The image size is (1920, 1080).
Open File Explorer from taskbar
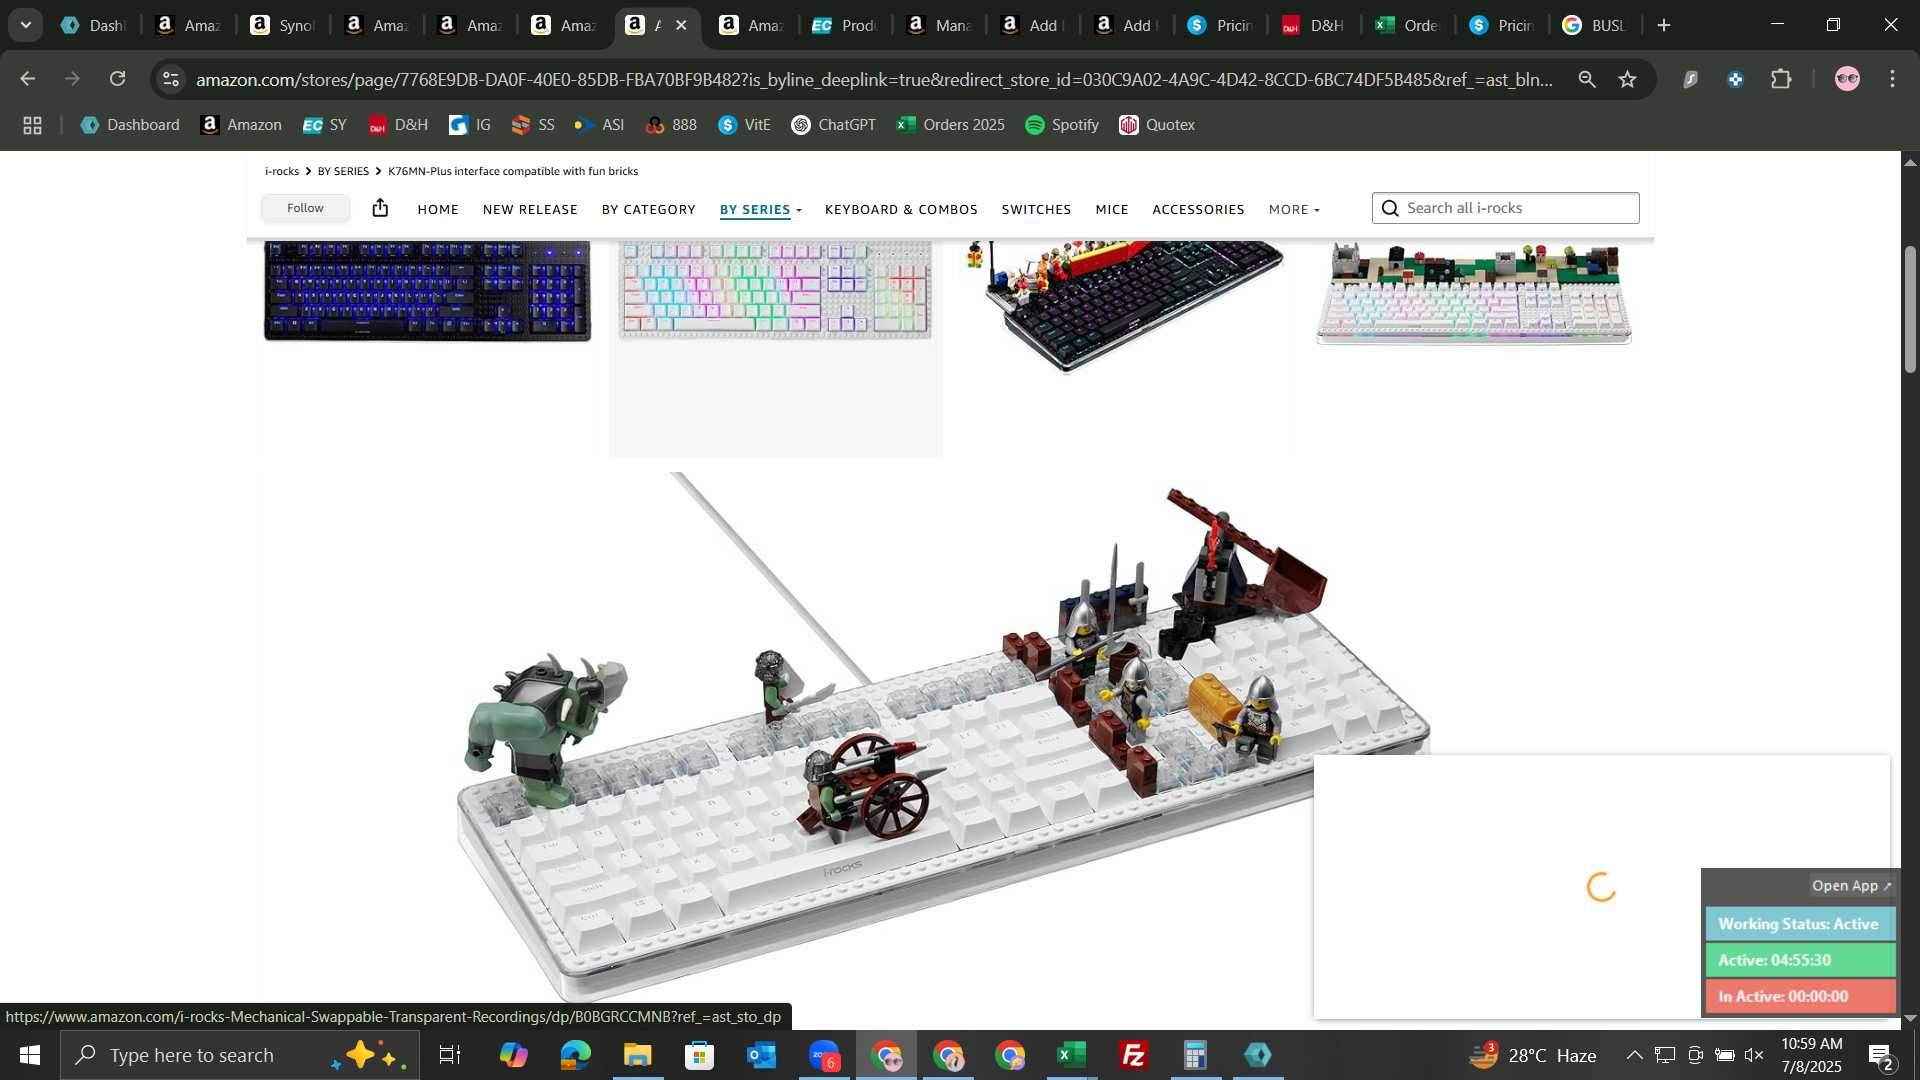638,1055
